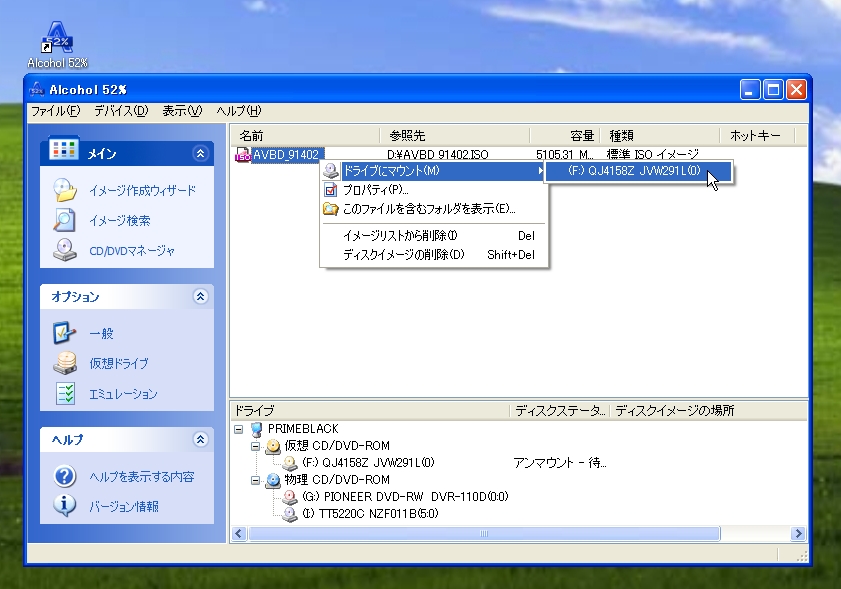The height and width of the screenshot is (589, 841).
Task: Click the アンマウント - 待... disc status cell
Action: click(559, 463)
